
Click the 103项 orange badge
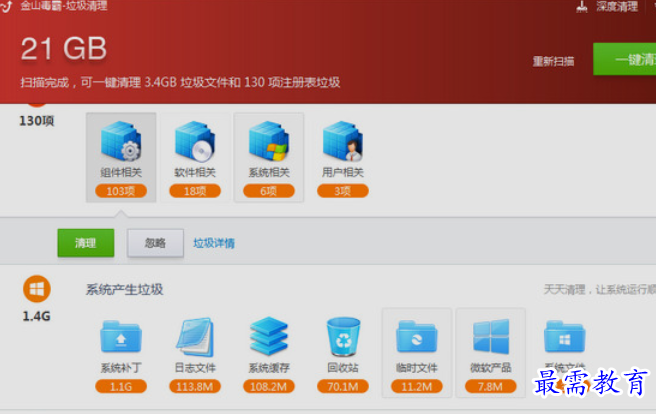point(121,191)
